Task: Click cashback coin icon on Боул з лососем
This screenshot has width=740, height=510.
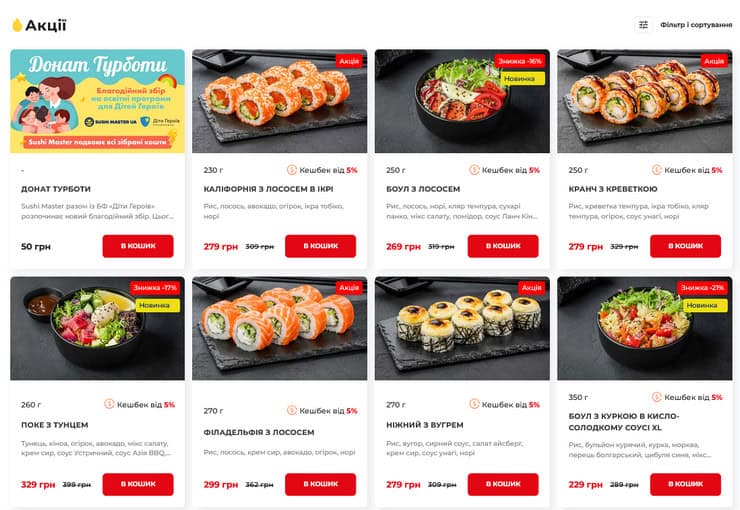Action: point(474,170)
